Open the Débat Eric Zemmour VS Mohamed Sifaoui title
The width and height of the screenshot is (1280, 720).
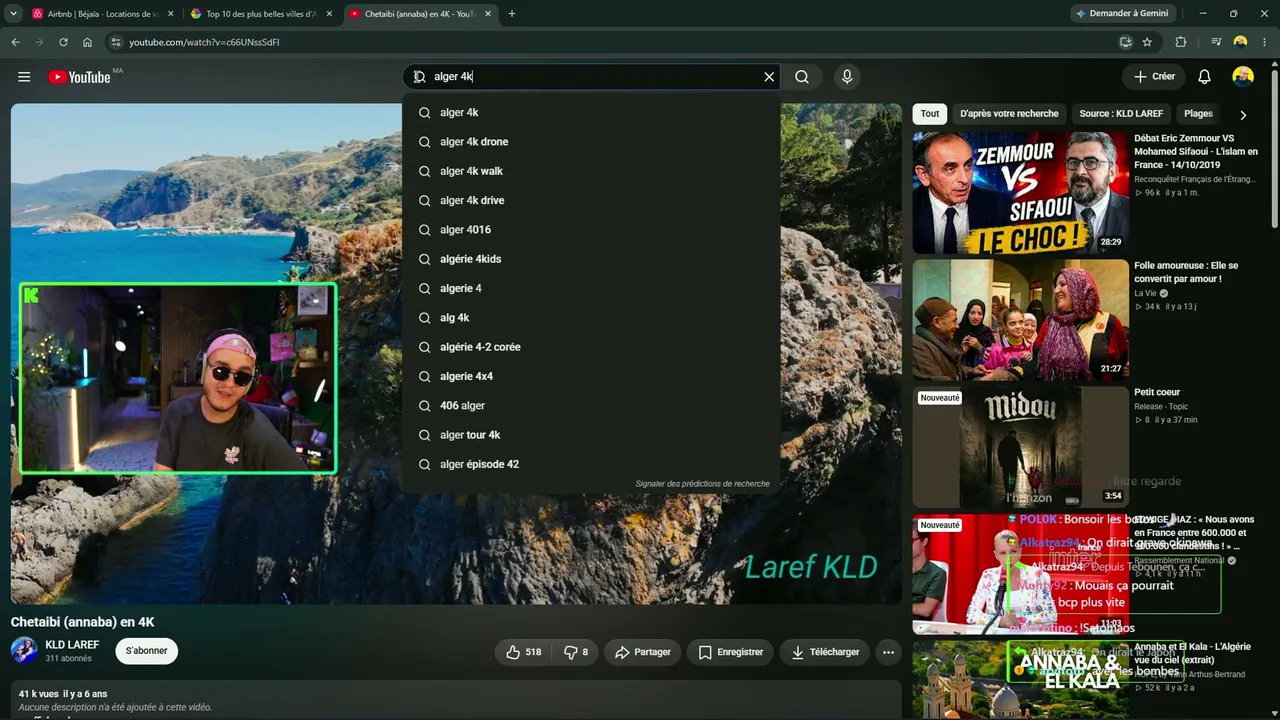[x=1196, y=151]
